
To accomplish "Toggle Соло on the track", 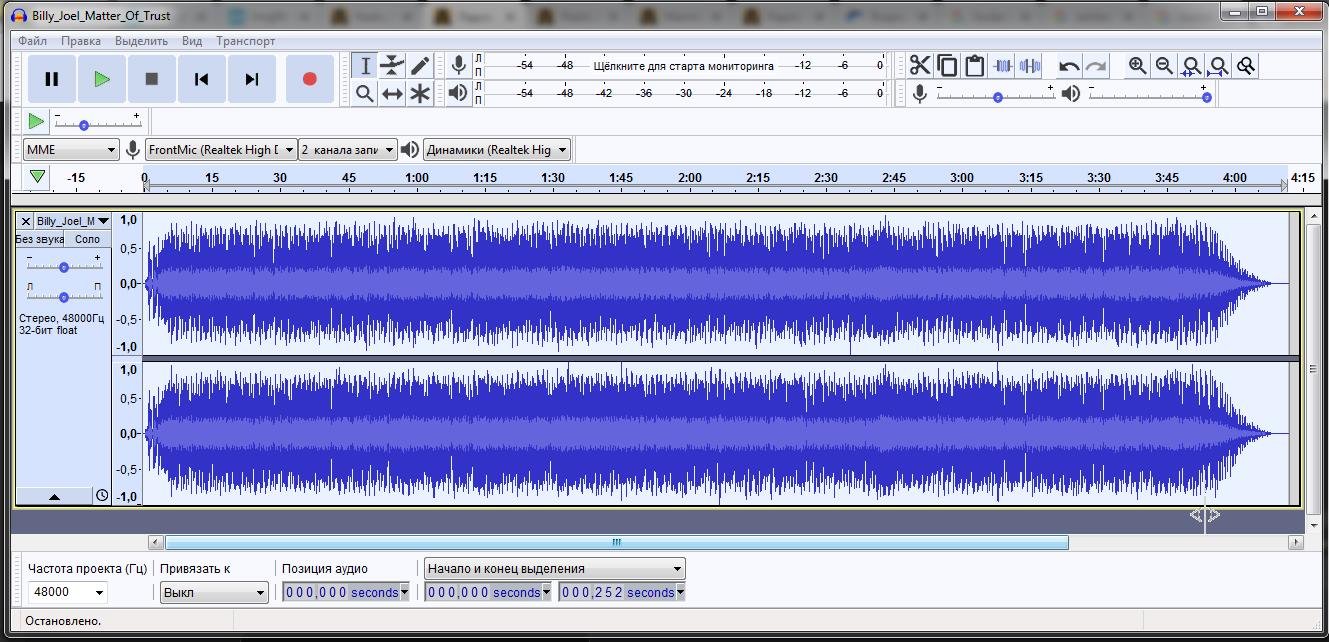I will [x=88, y=239].
